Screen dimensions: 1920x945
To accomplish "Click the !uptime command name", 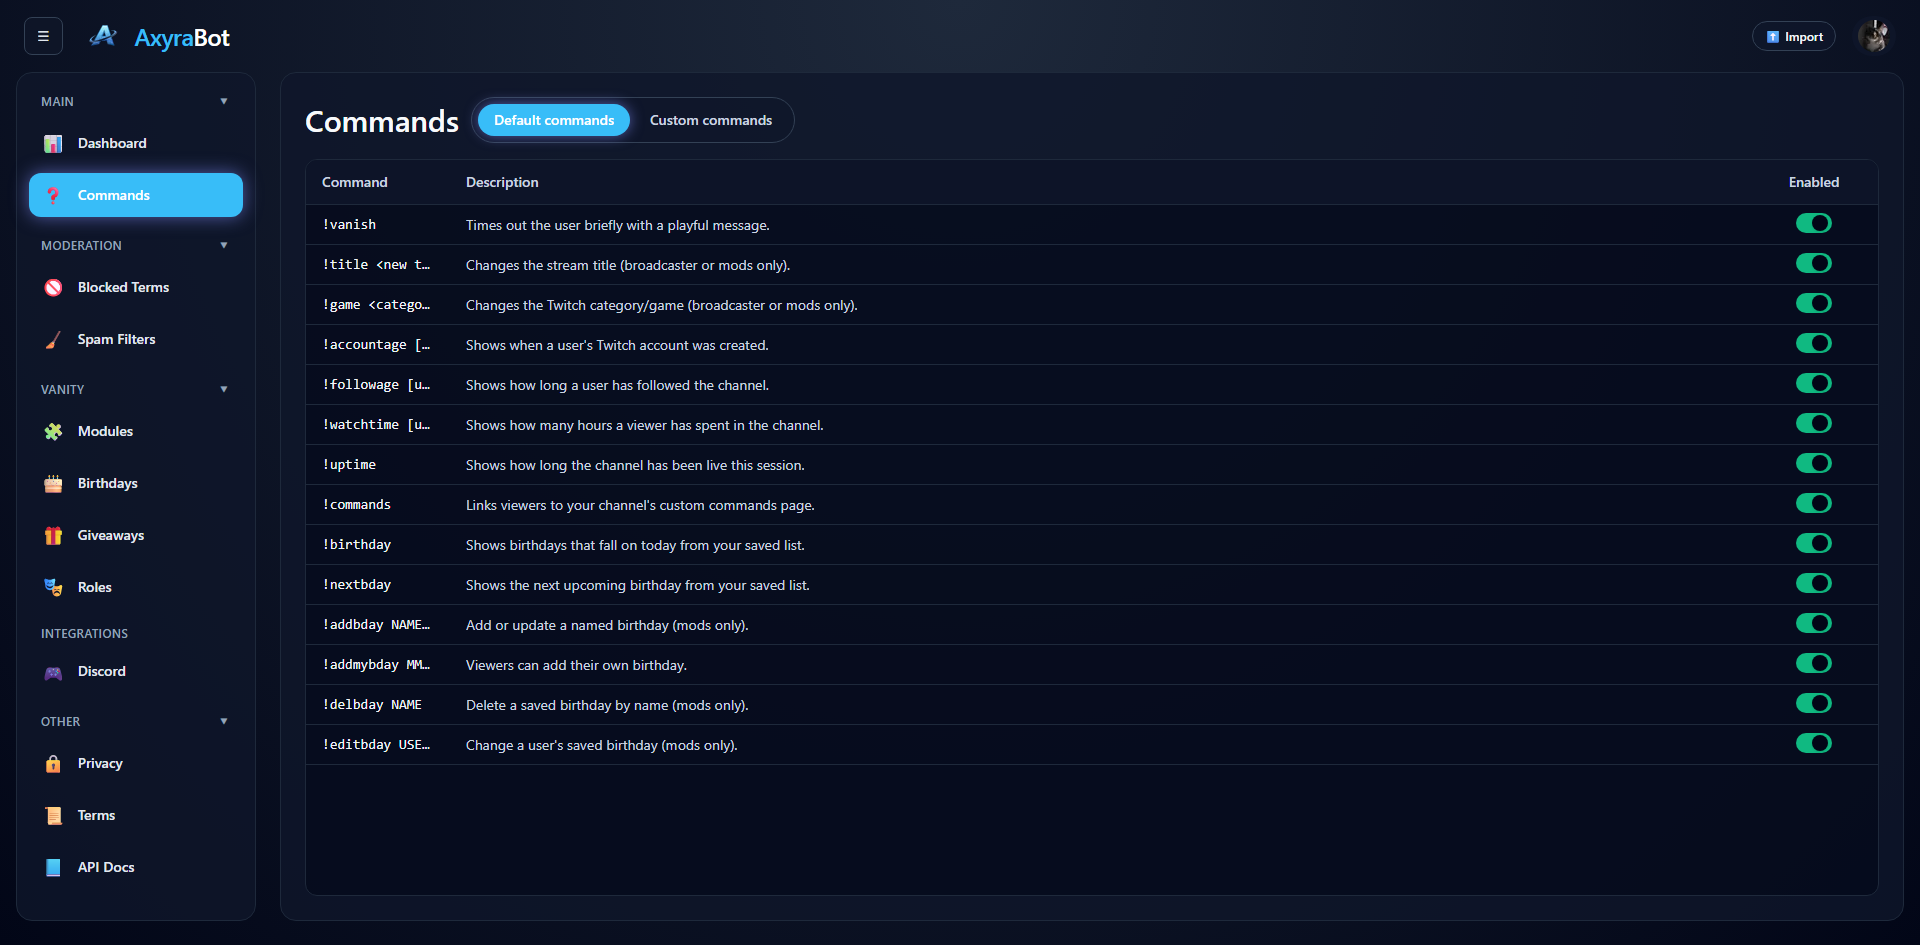I will (349, 464).
